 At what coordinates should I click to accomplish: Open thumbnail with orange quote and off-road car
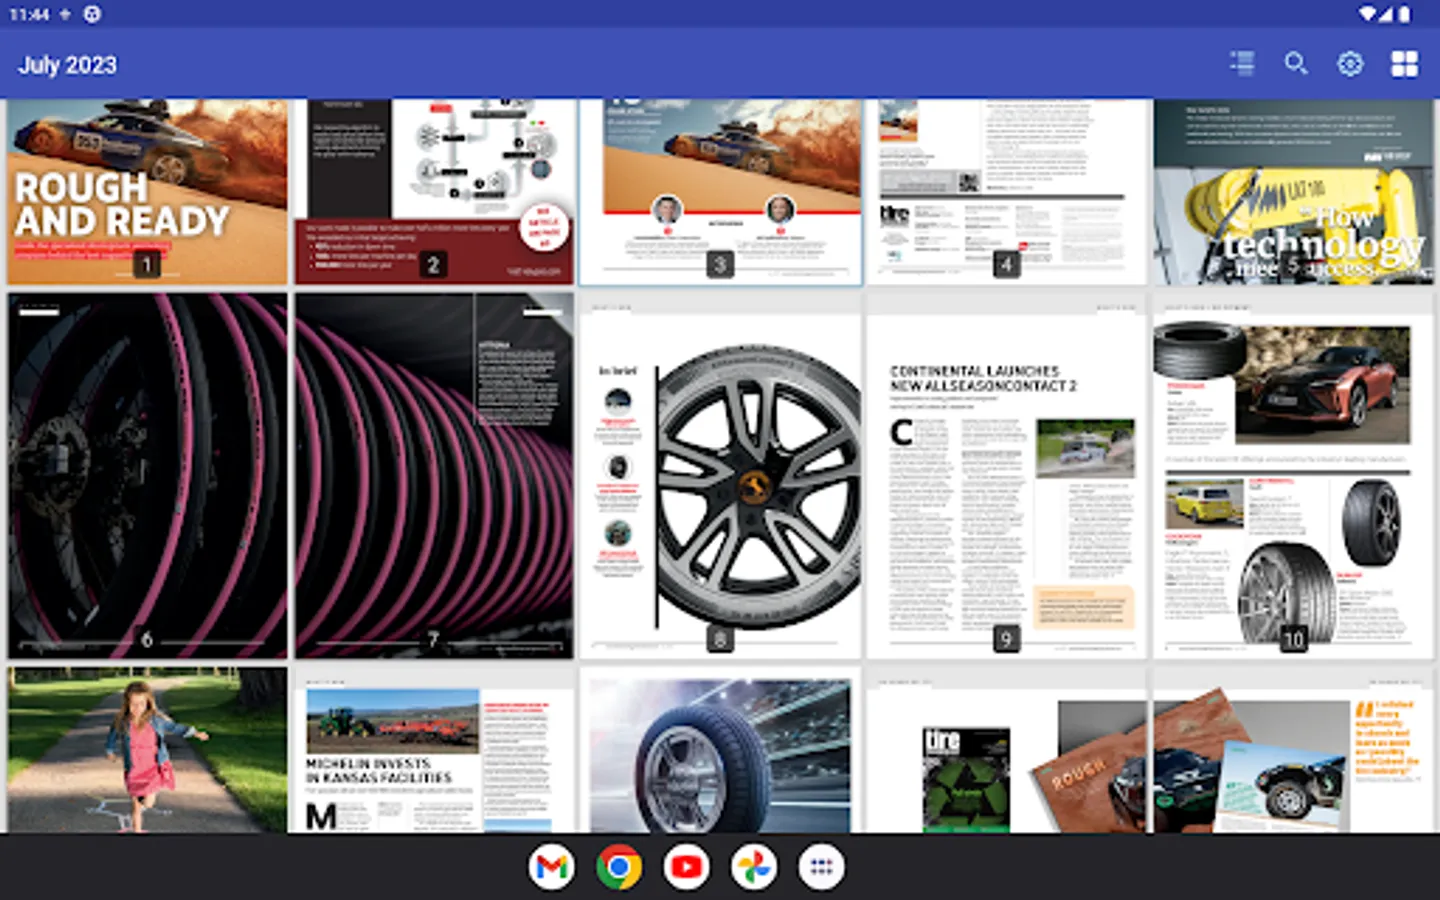point(1293,750)
